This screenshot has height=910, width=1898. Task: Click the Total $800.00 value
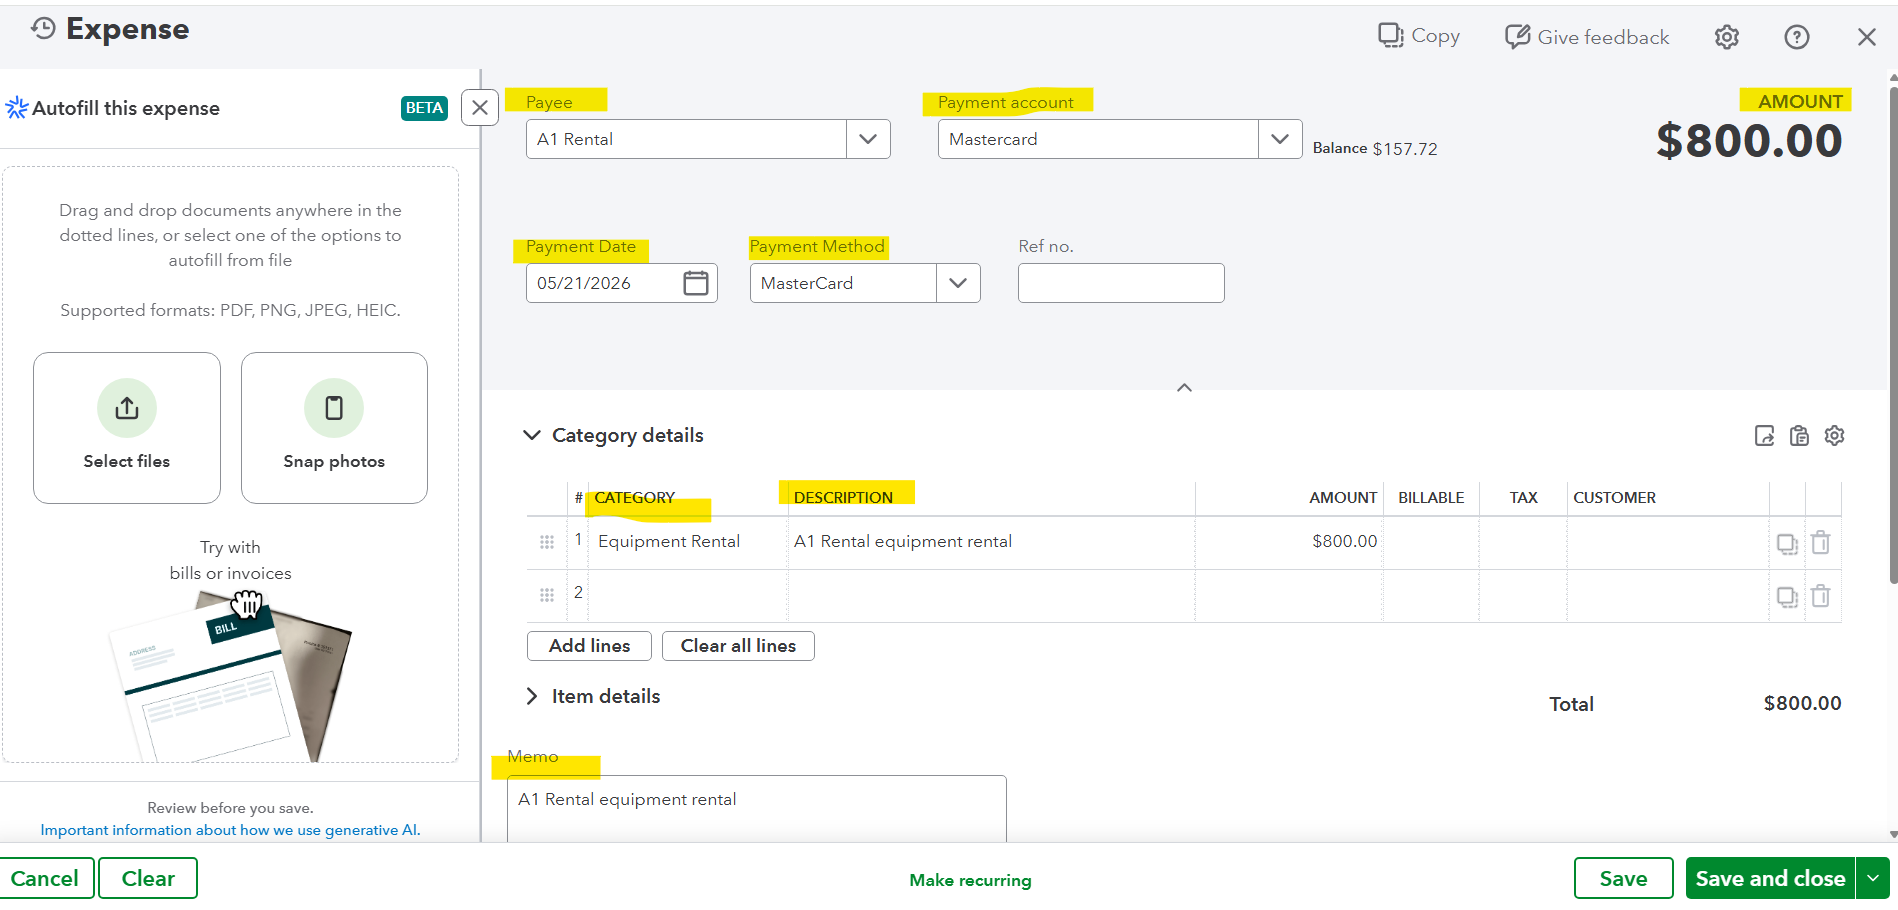click(1802, 703)
